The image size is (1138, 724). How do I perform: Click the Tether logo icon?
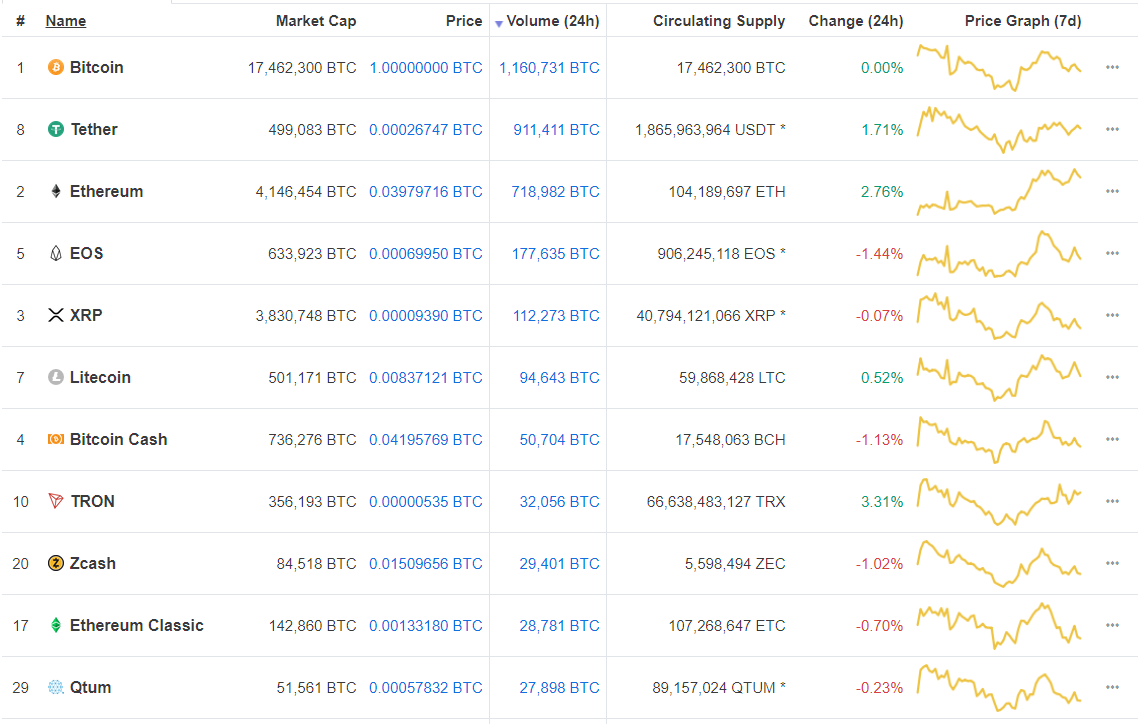(56, 130)
